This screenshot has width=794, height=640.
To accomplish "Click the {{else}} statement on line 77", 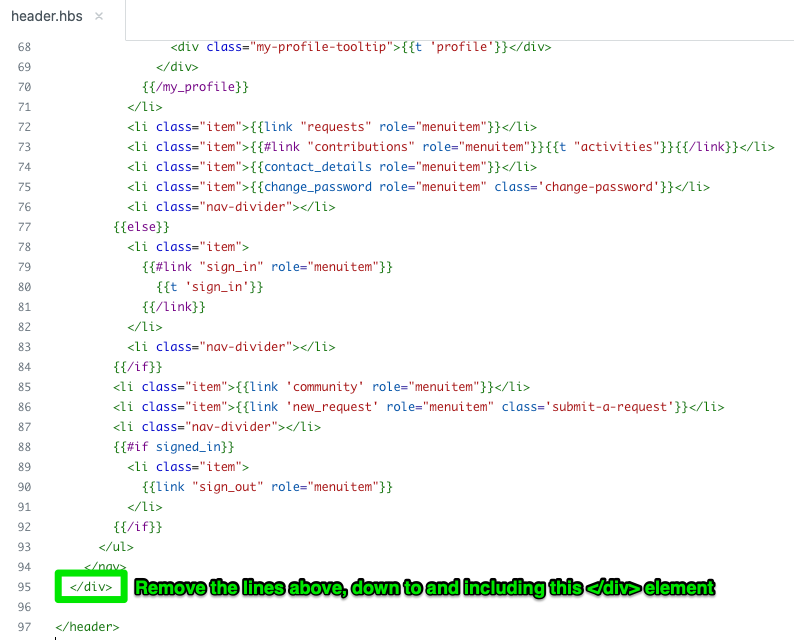I will click(x=137, y=227).
